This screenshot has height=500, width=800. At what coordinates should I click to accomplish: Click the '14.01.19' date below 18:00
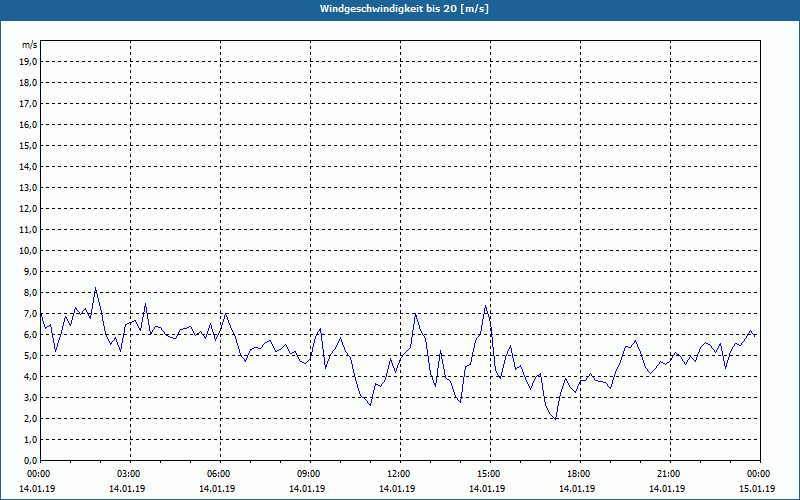coord(577,489)
